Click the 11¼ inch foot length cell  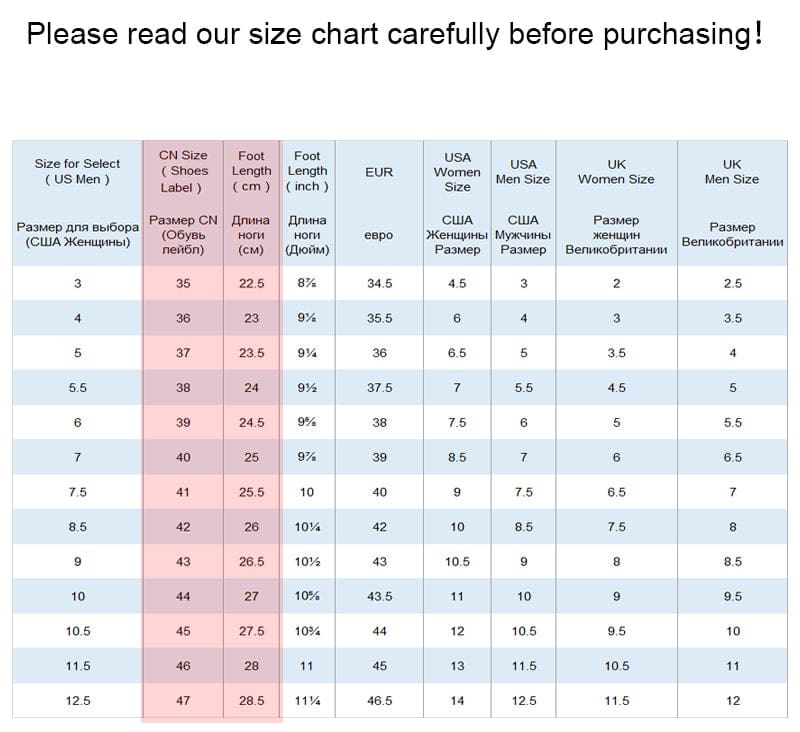(307, 701)
